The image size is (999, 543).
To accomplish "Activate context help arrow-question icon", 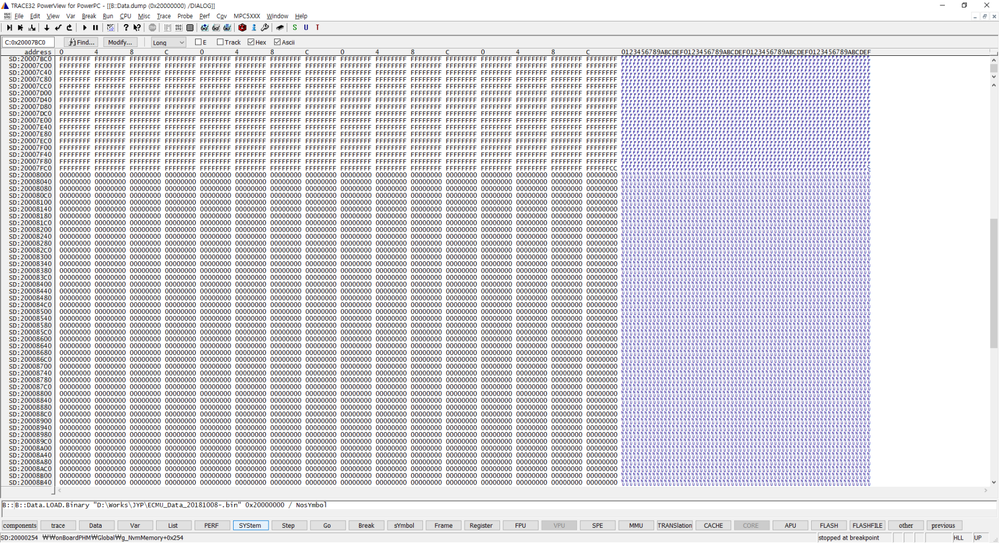I will (x=137, y=27).
